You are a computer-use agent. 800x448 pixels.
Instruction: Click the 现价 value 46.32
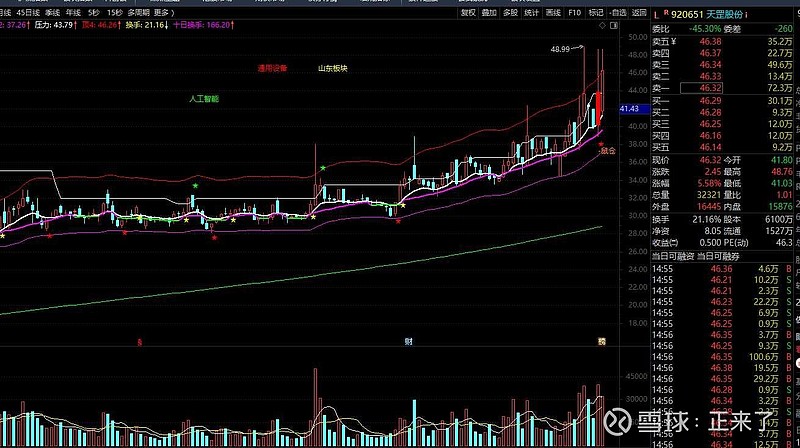pyautogui.click(x=710, y=160)
